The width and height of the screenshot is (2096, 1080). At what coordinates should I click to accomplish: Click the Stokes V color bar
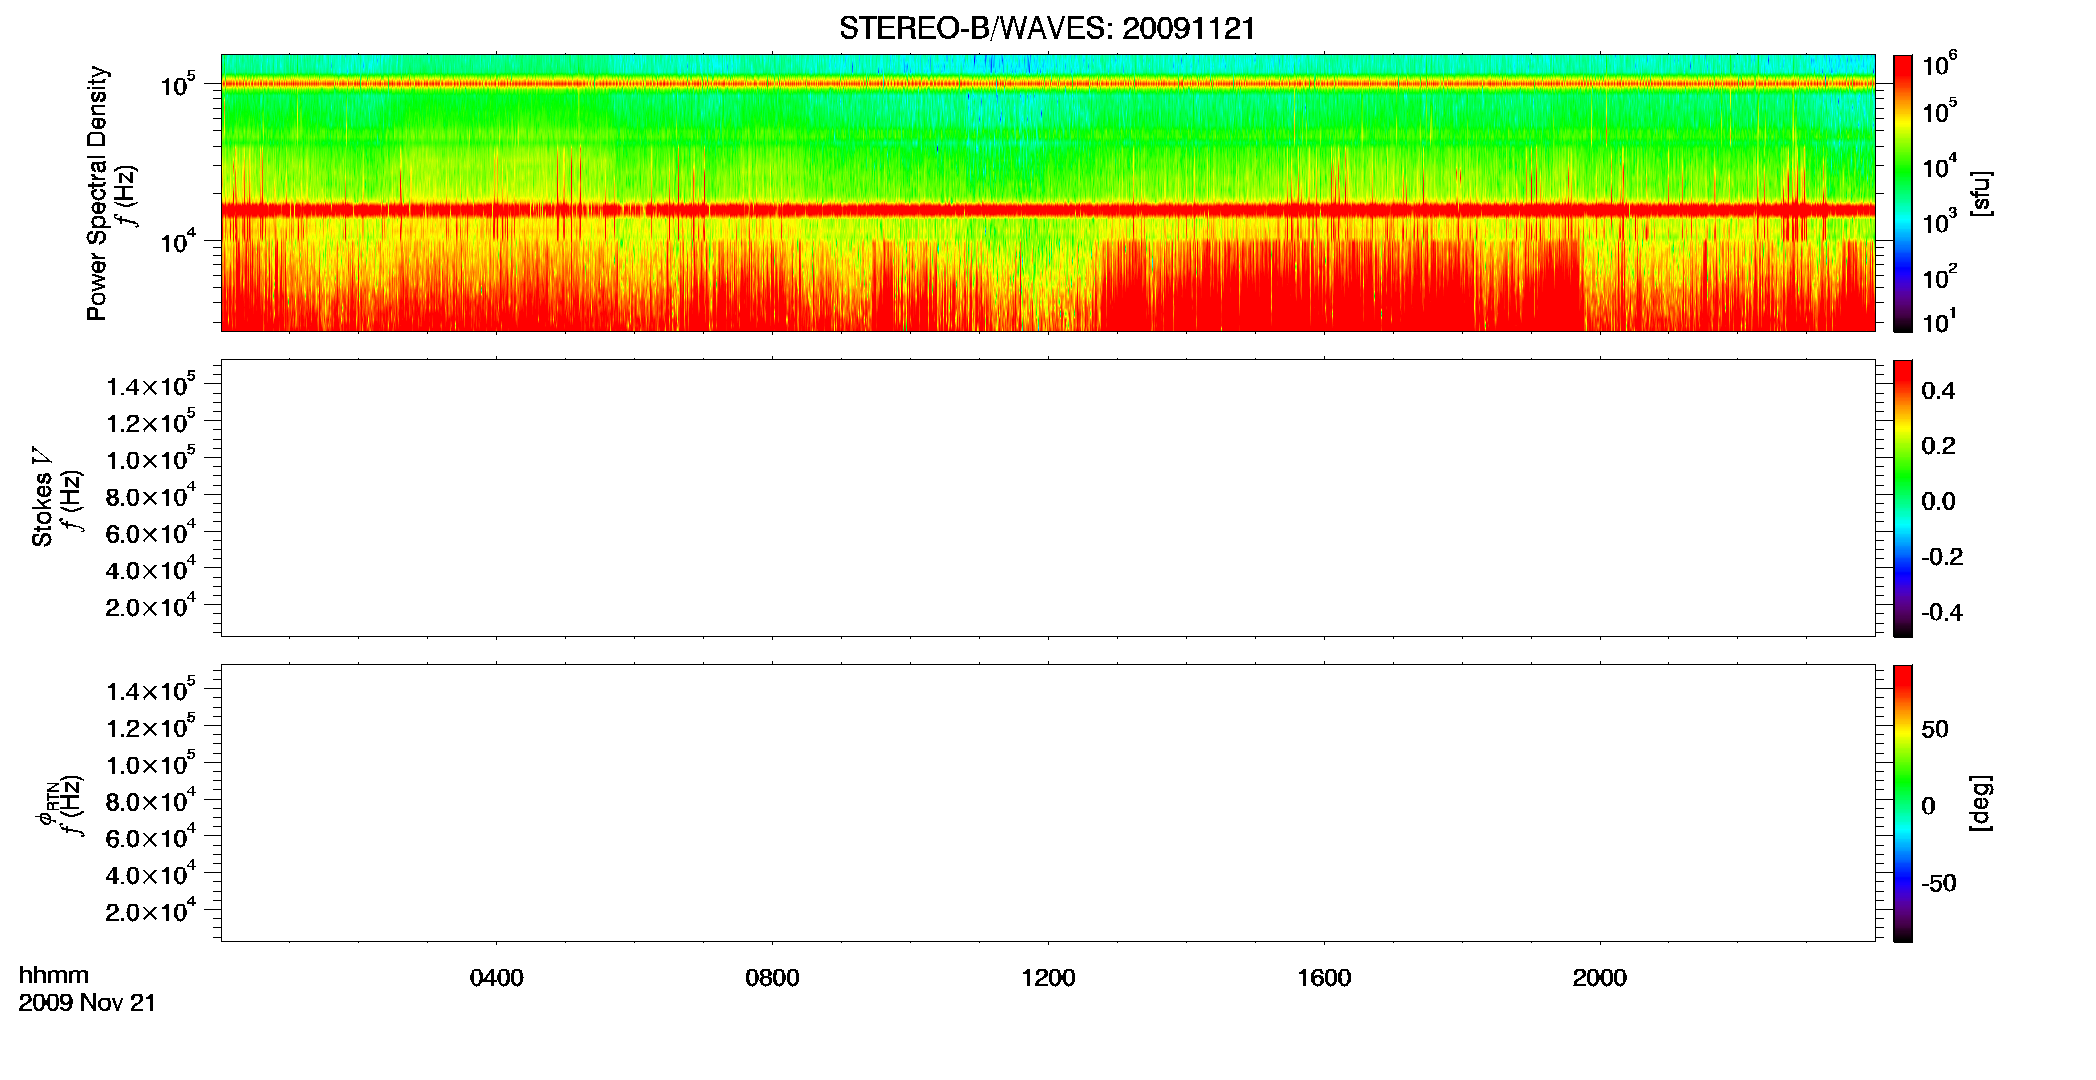1902,498
